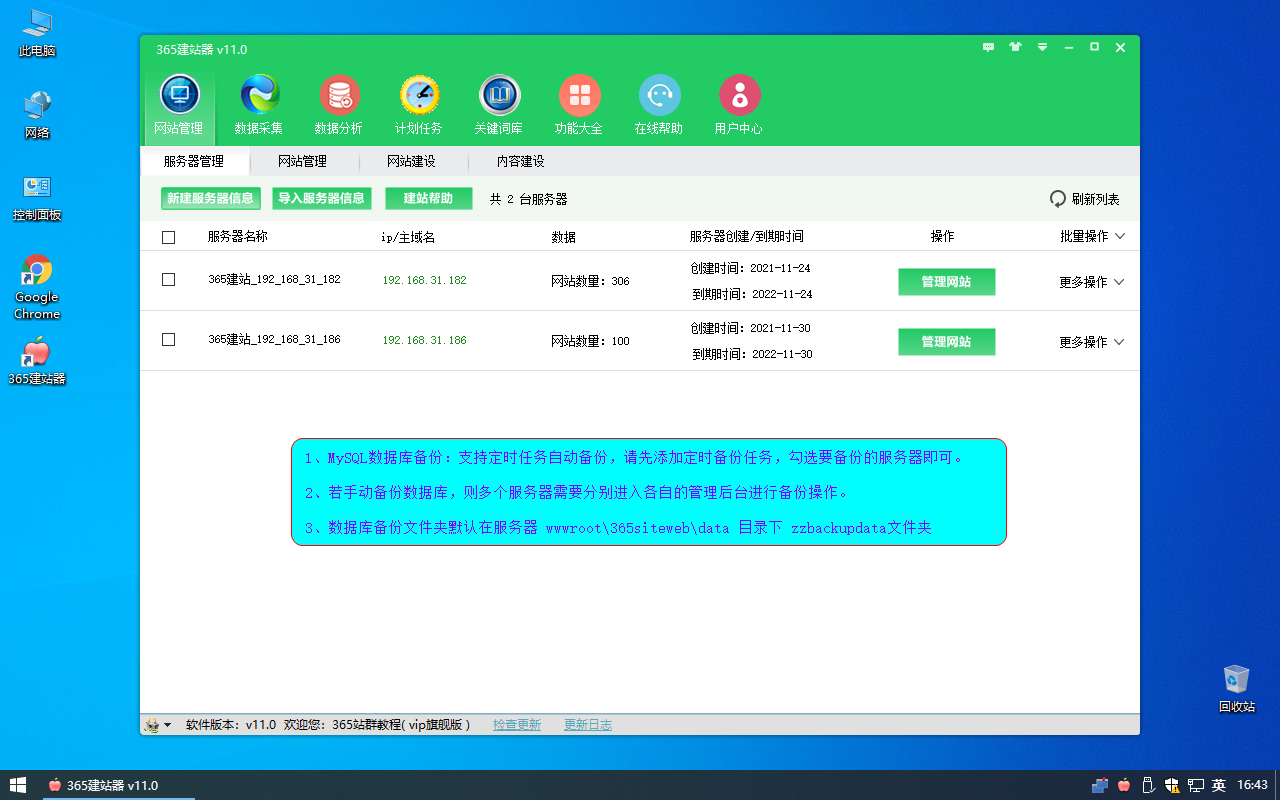Toggle the select-all checkbox in the table header
The height and width of the screenshot is (800, 1280).
point(168,237)
